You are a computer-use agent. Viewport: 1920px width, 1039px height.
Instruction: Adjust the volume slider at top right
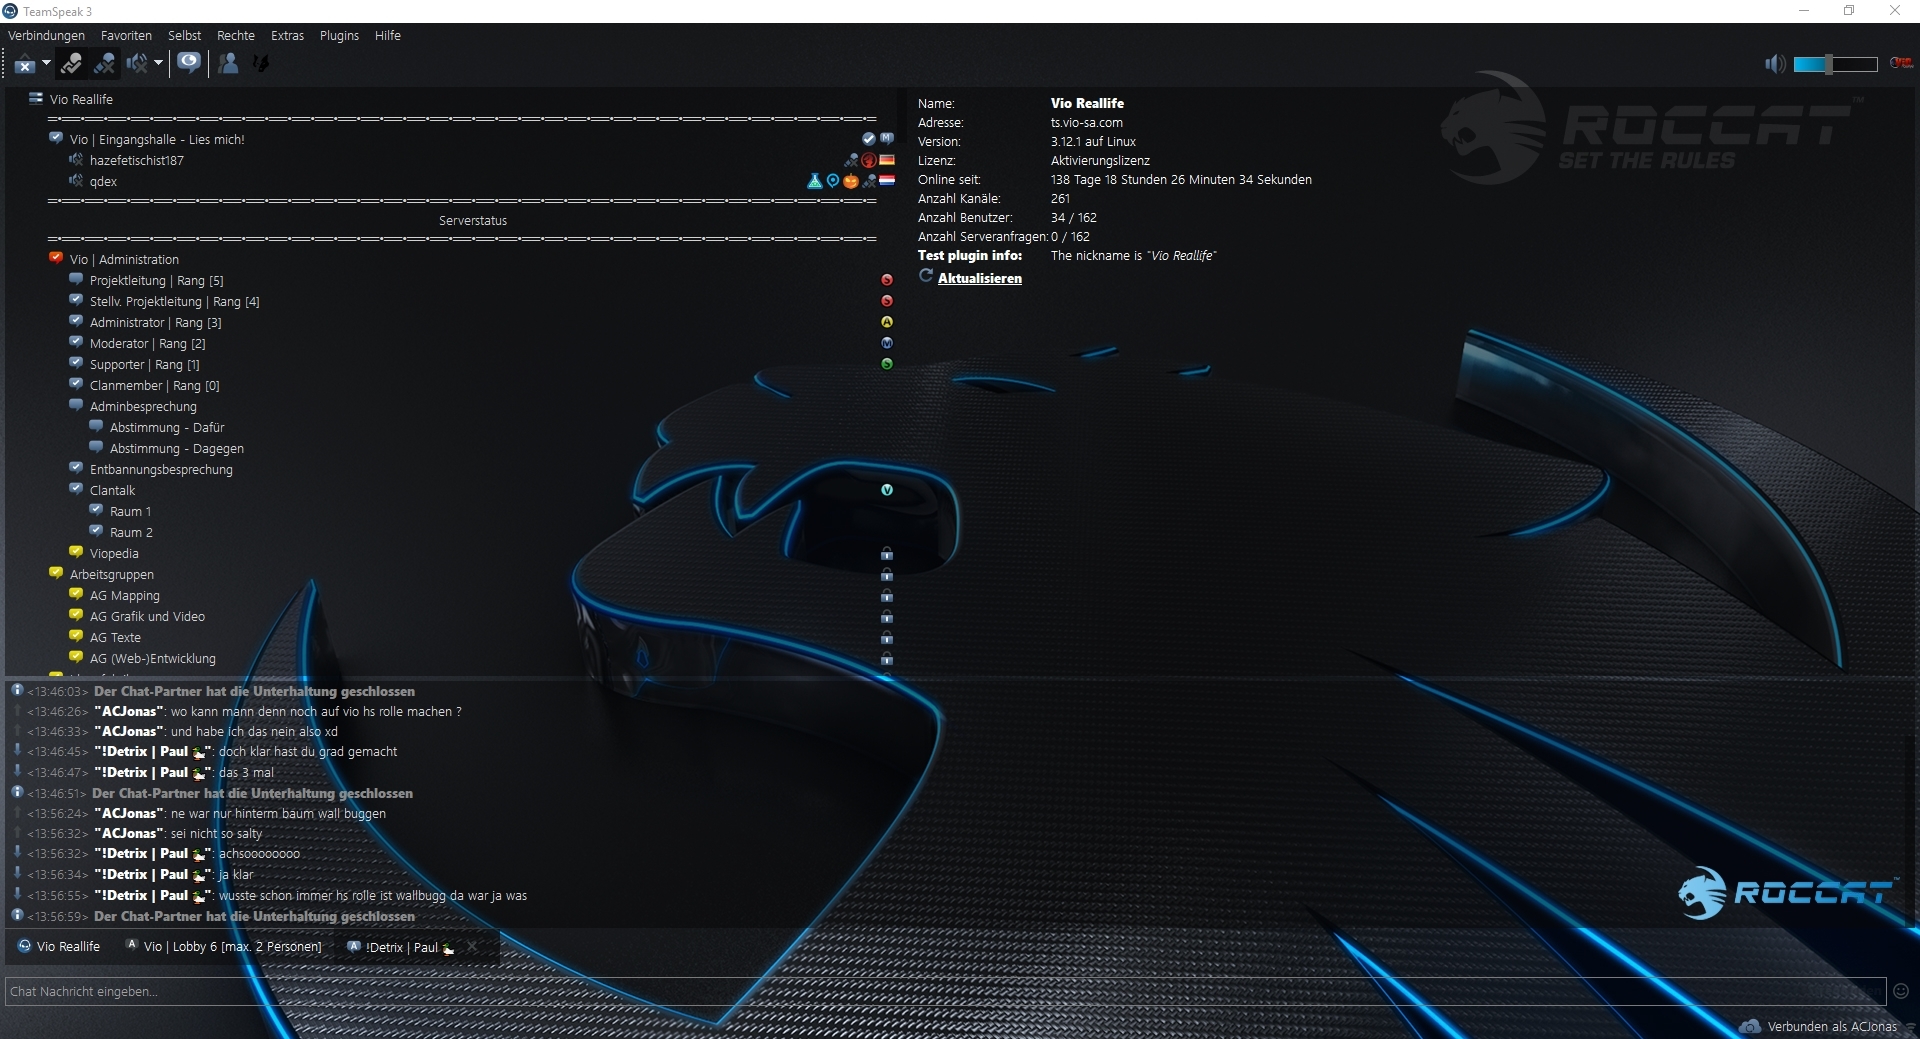coord(1836,64)
